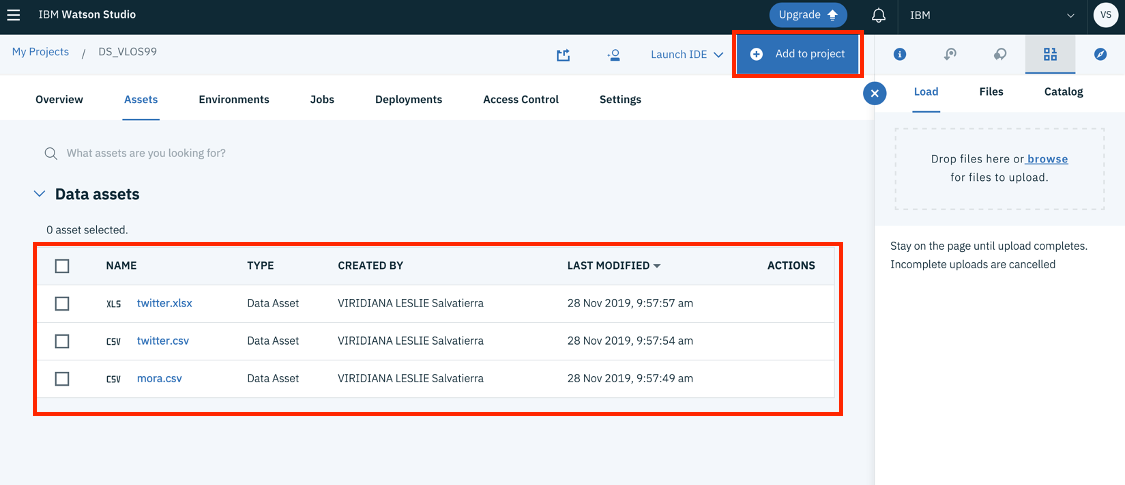This screenshot has width=1125, height=485.
Task: Click the TYPE column header
Action: [260, 265]
